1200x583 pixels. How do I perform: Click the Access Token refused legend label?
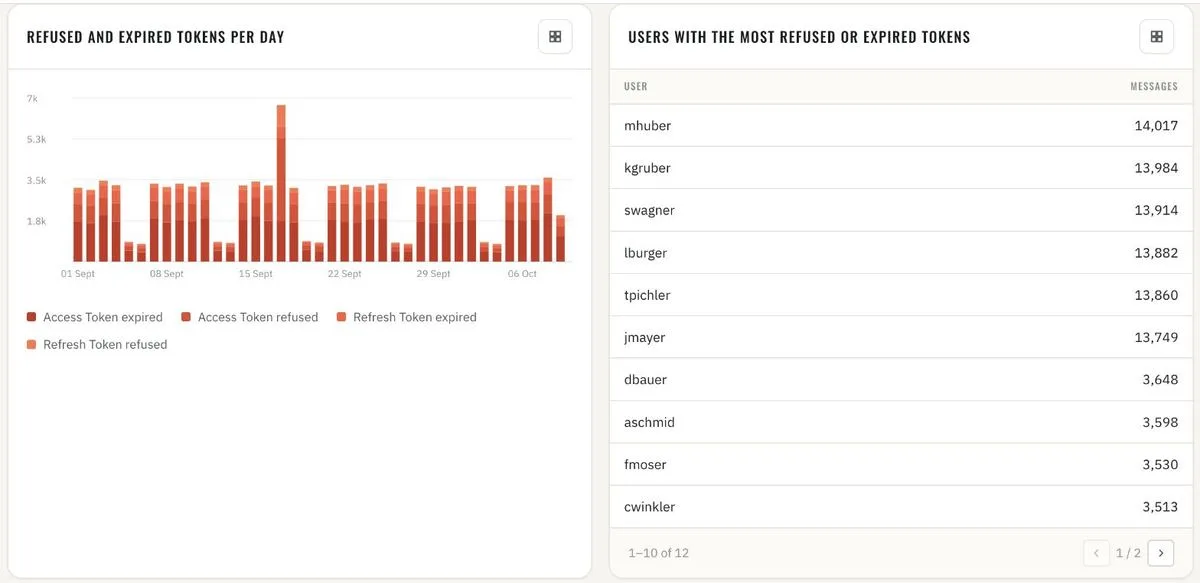point(258,317)
